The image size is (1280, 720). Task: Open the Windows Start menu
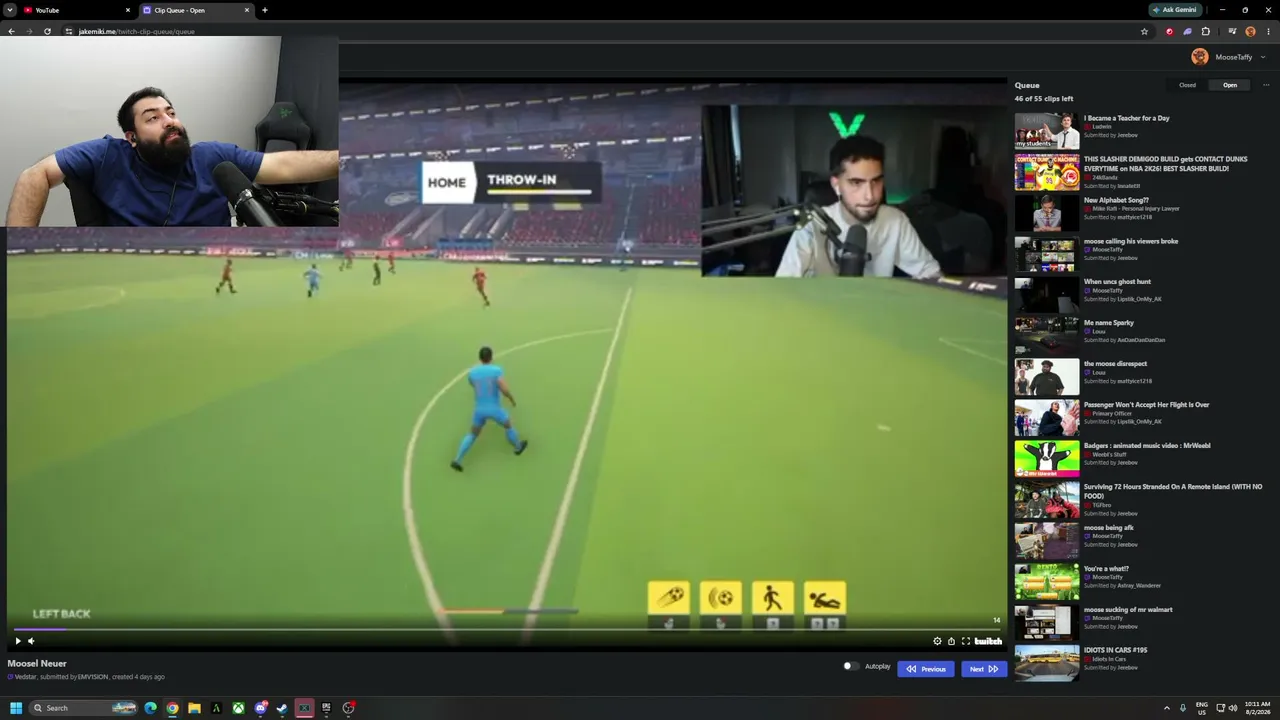point(16,708)
